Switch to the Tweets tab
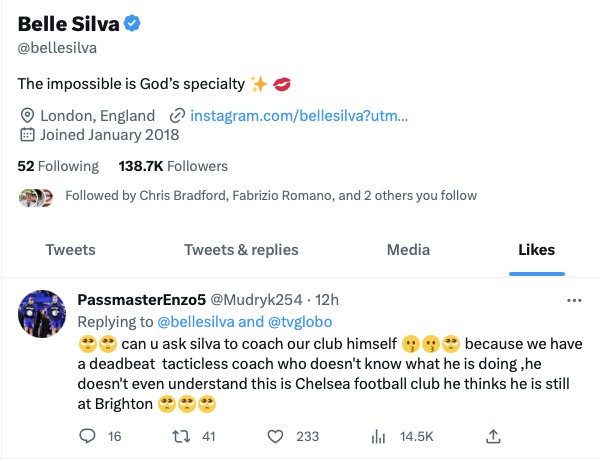 [x=70, y=250]
